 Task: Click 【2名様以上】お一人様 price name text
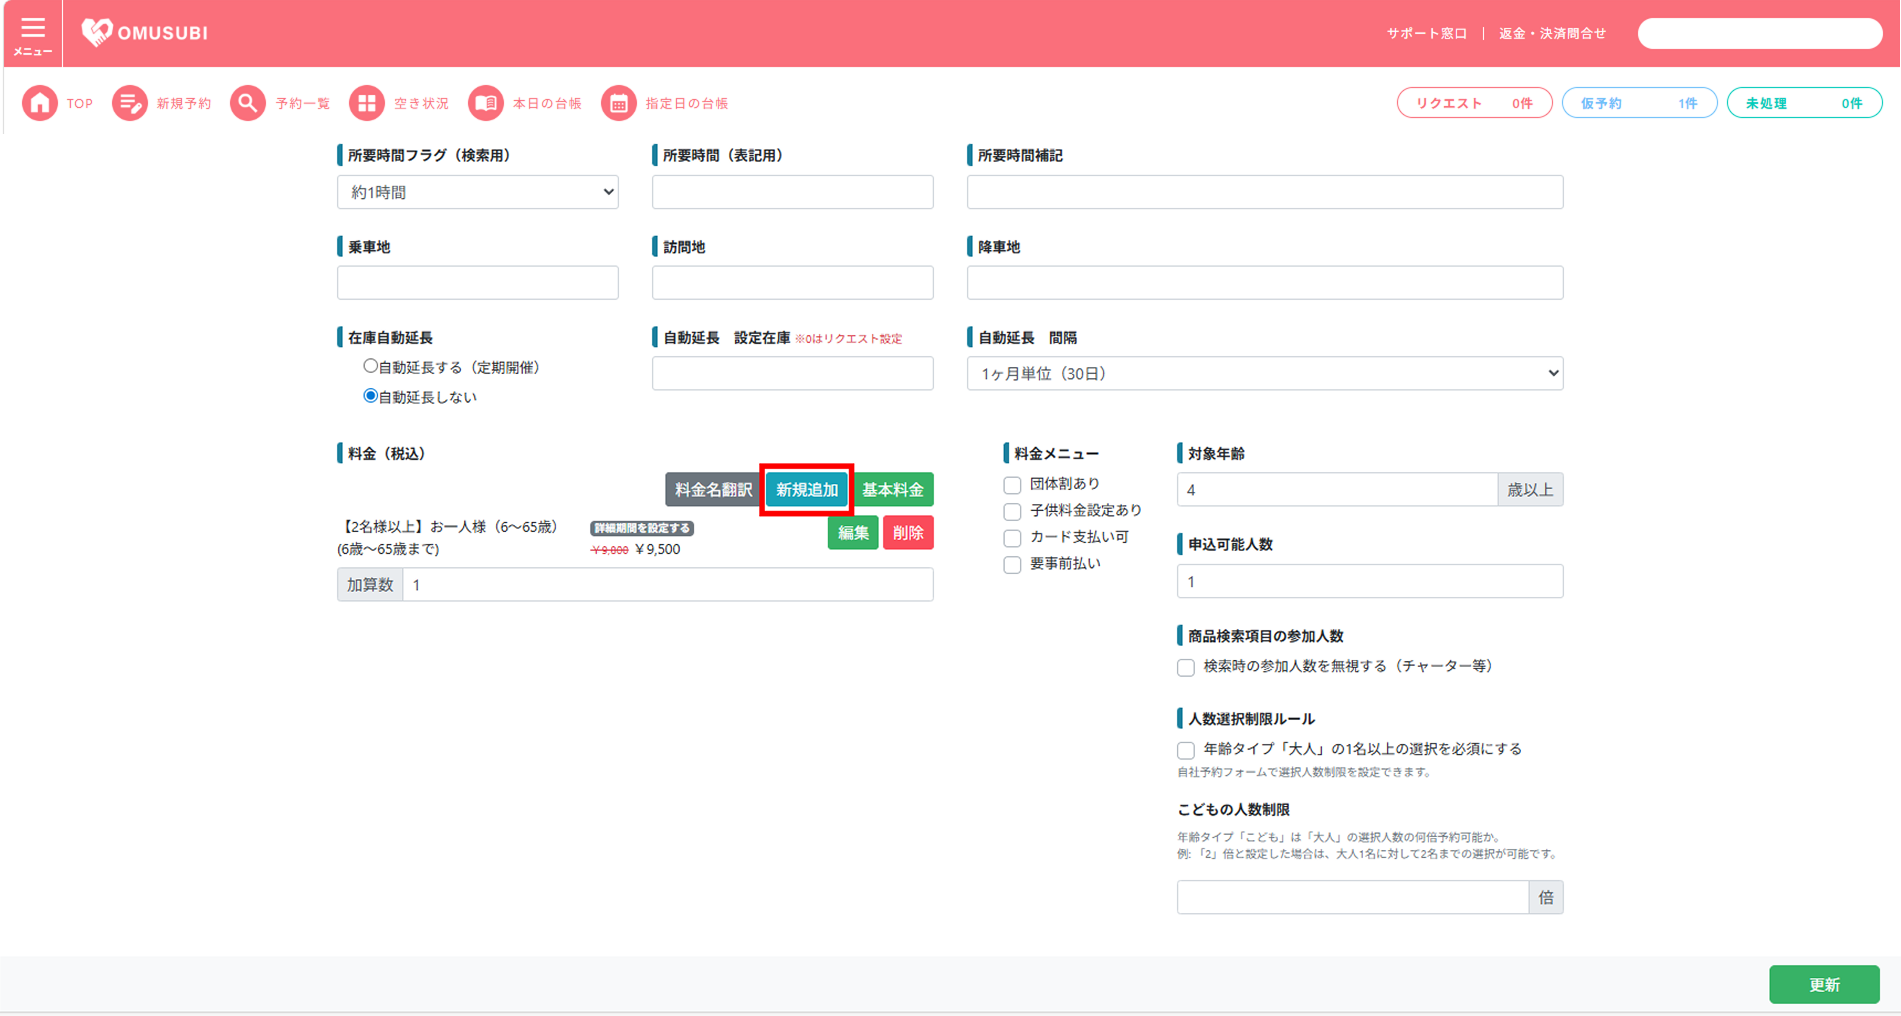pos(449,527)
